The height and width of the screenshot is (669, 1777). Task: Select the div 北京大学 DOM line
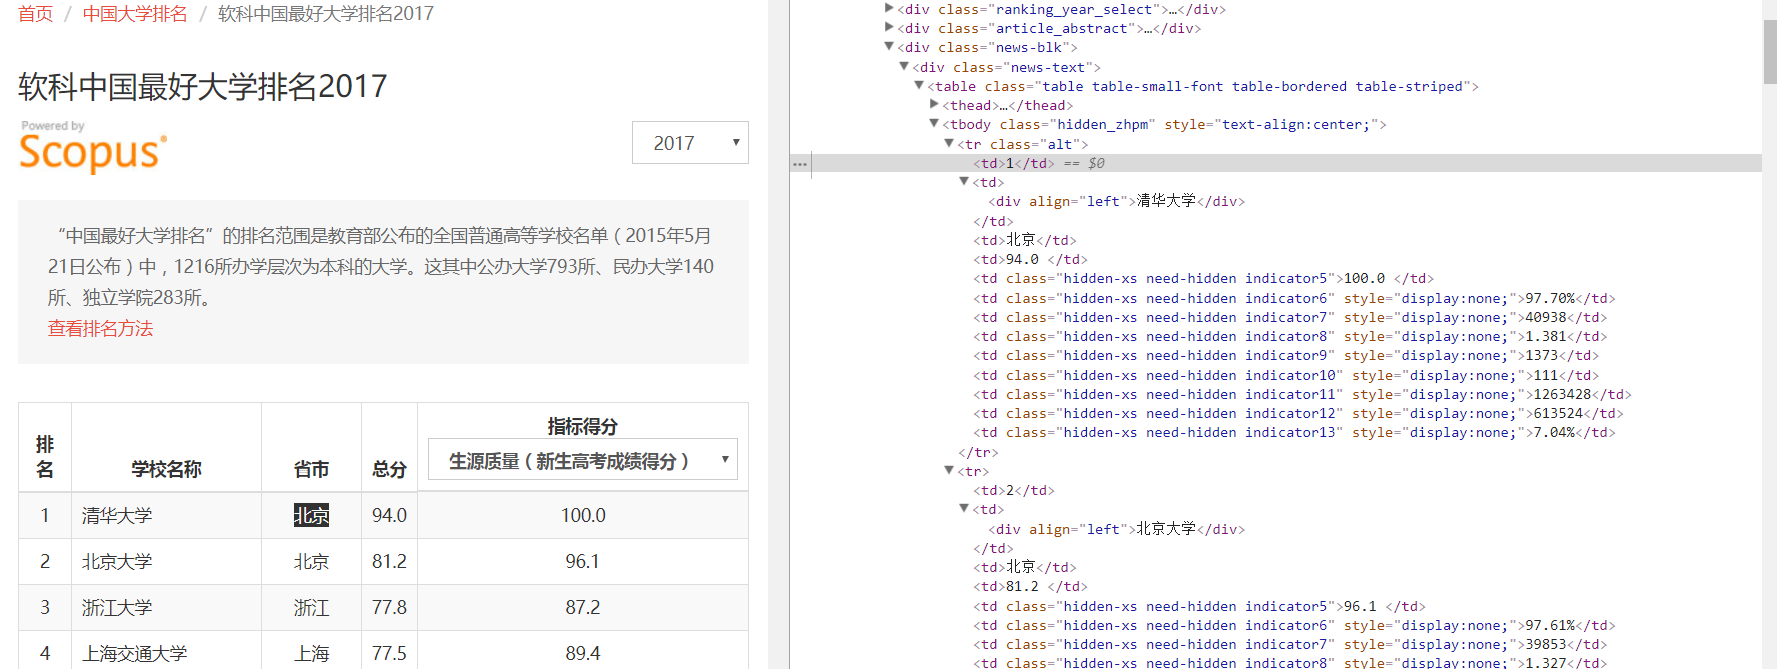coord(1116,529)
